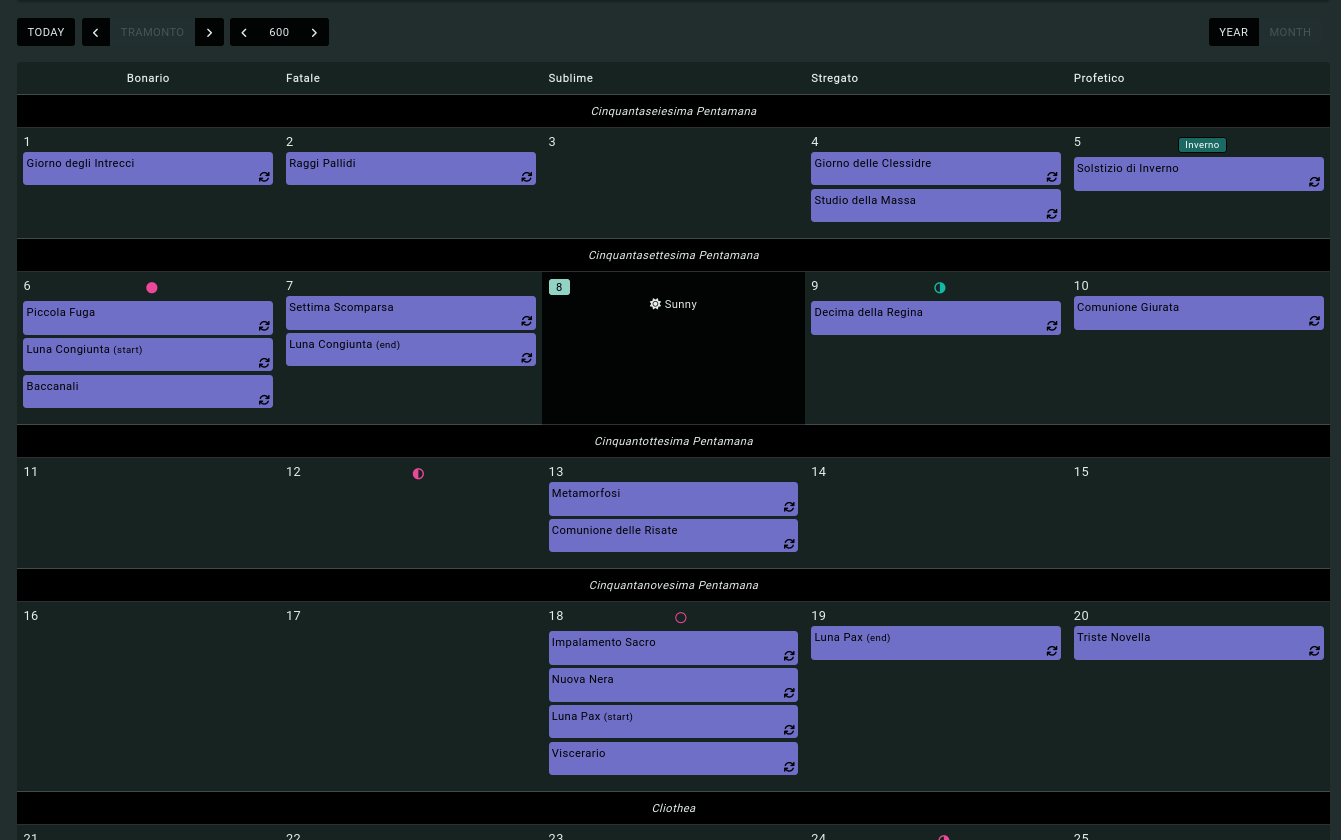This screenshot has height=840, width=1341.
Task: Click the recurring icon on Giorno degli Intrecci
Action: [264, 177]
